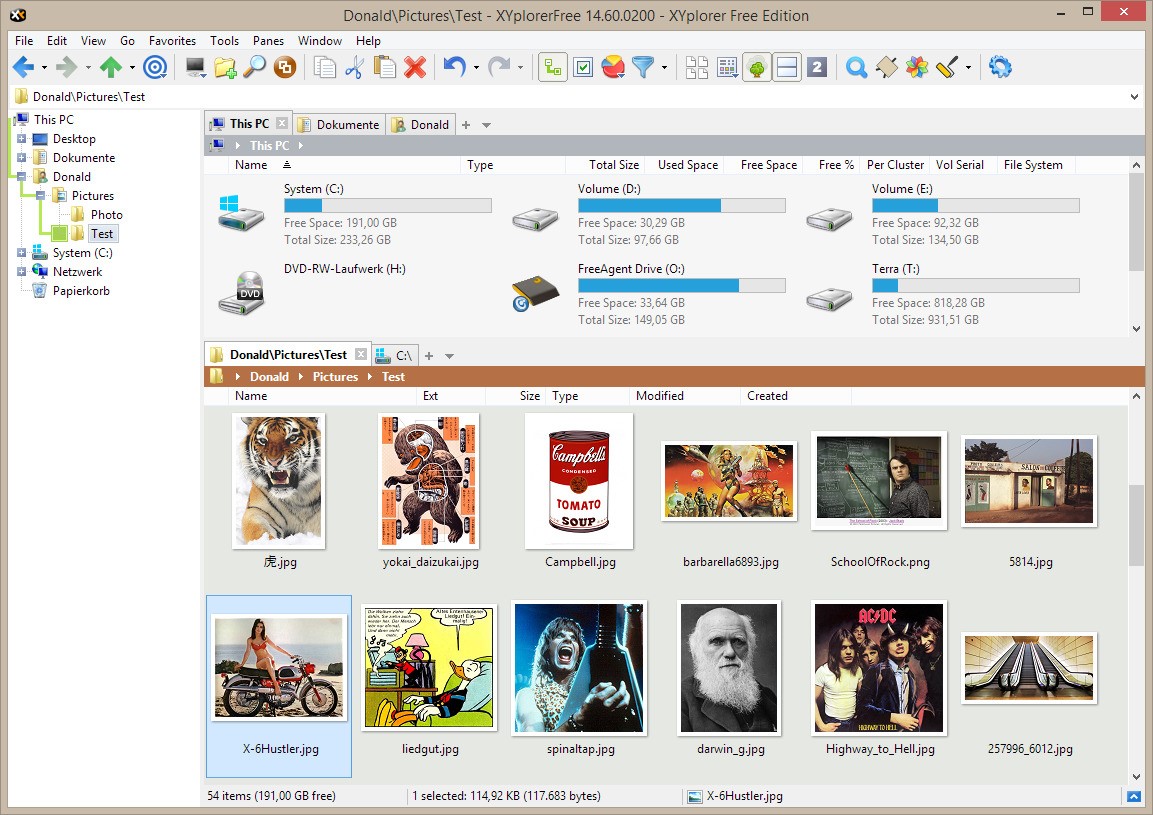Click the Quick Search blue magnifier icon
The height and width of the screenshot is (815, 1153).
coord(856,68)
